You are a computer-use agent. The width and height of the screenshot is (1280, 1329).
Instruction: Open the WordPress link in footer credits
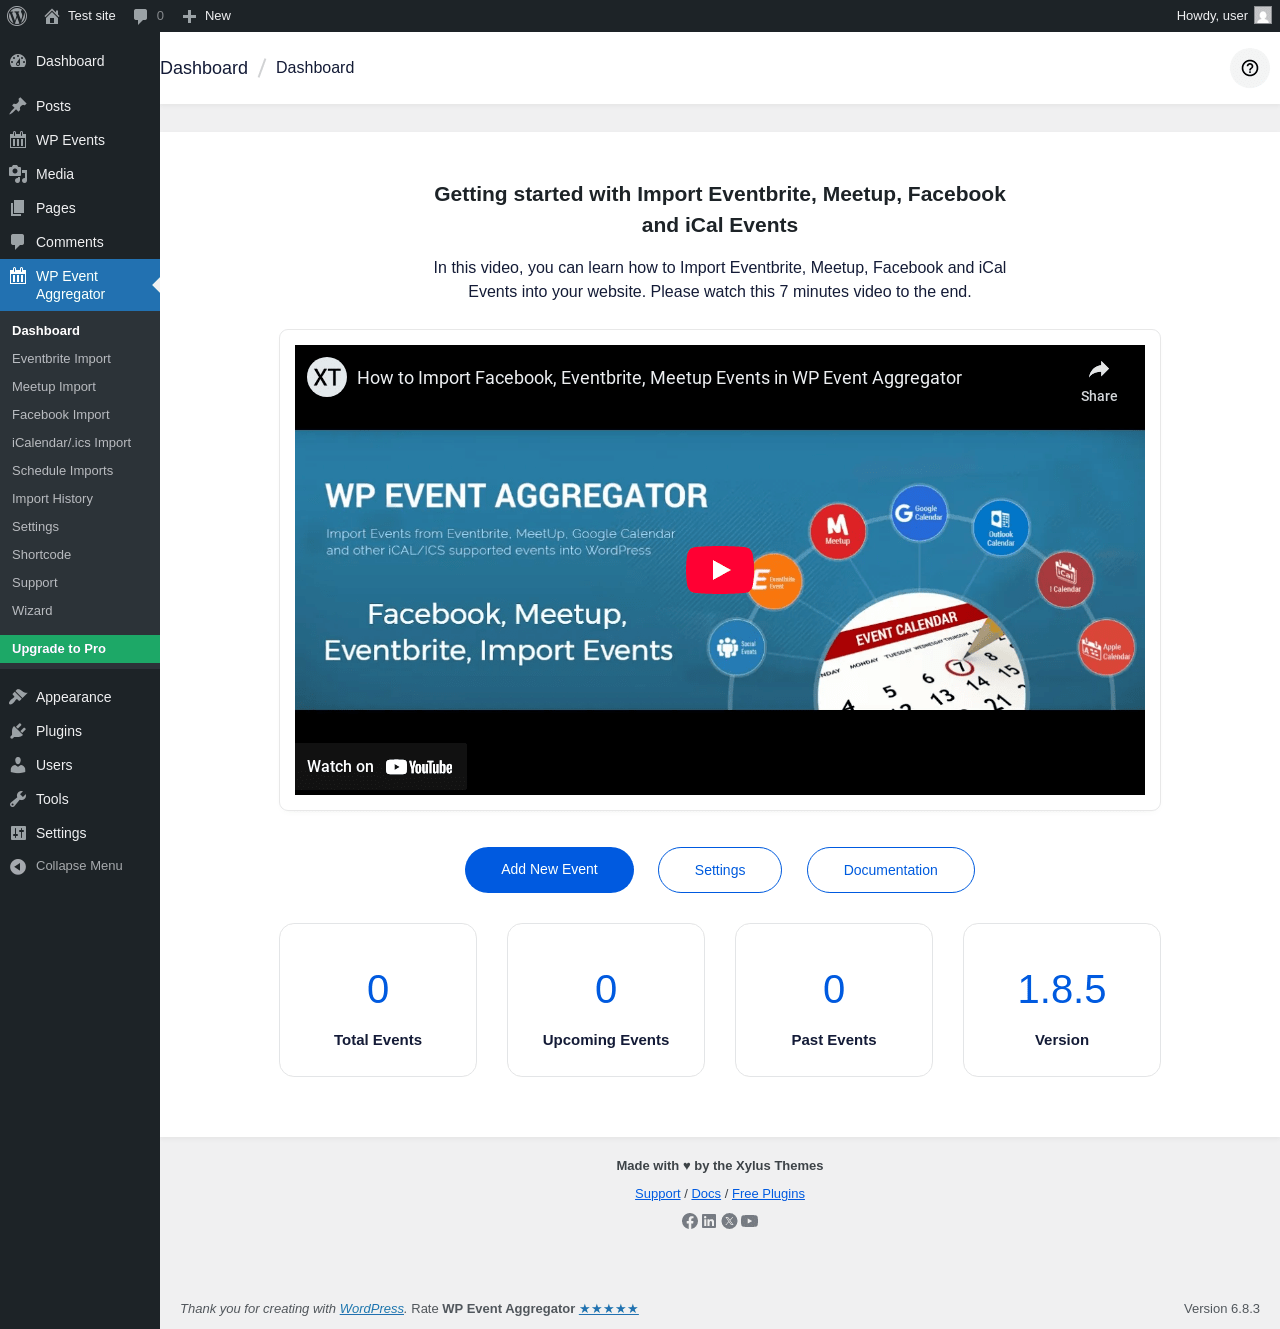372,1309
